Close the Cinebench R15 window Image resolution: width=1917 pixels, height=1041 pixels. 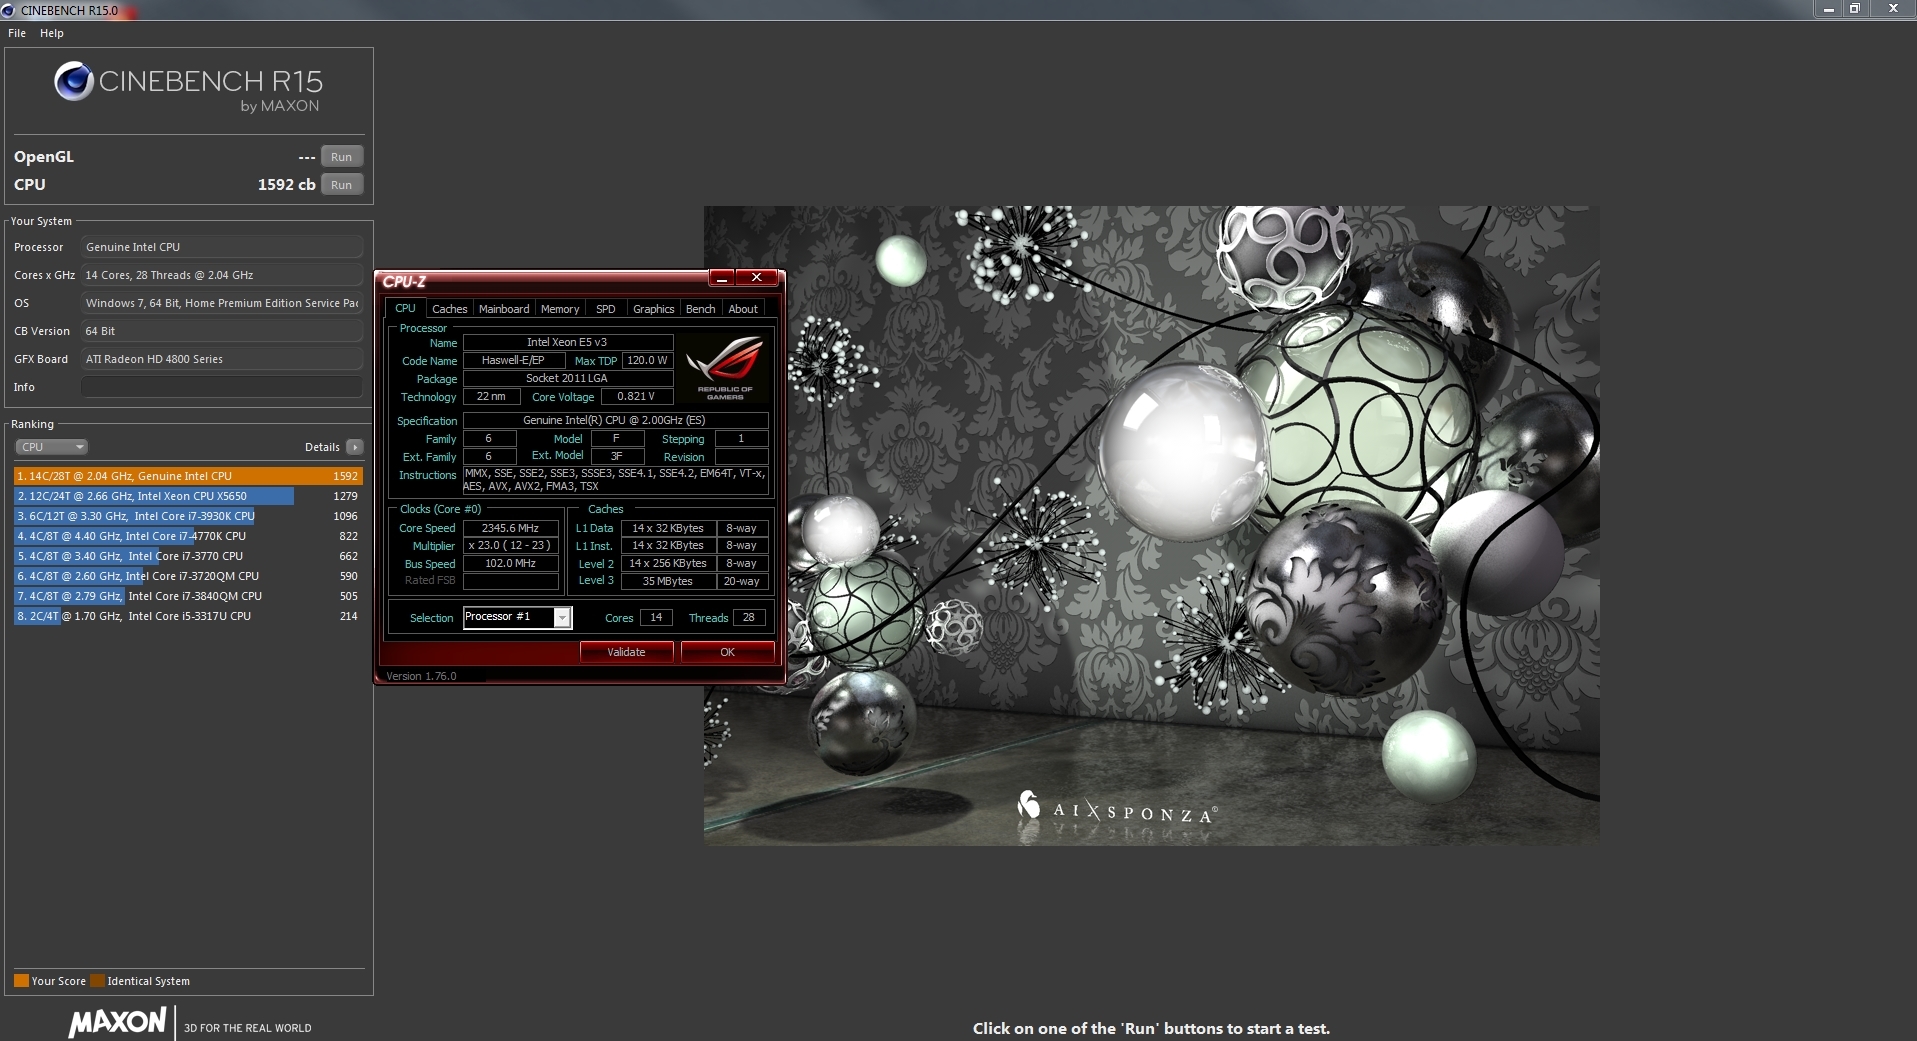[x=1893, y=9]
